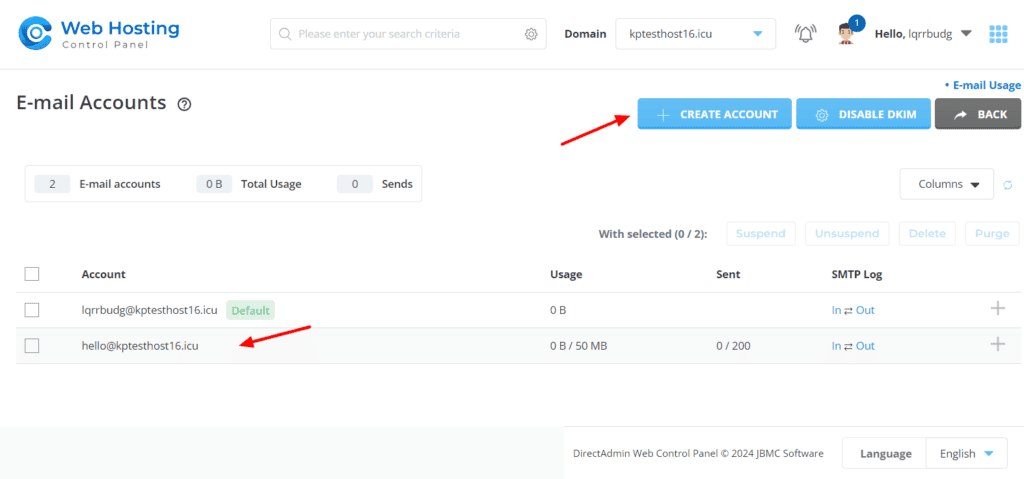Expand hello@kptesthost16.icu row plus icon
The width and height of the screenshot is (1024, 479).
pos(997,344)
